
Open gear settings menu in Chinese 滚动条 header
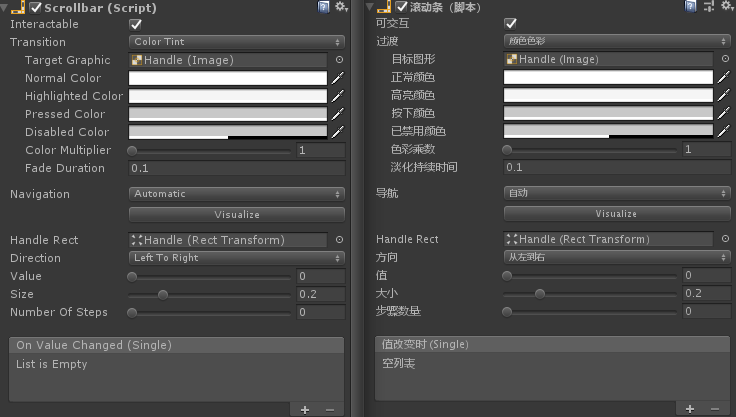(x=727, y=6)
